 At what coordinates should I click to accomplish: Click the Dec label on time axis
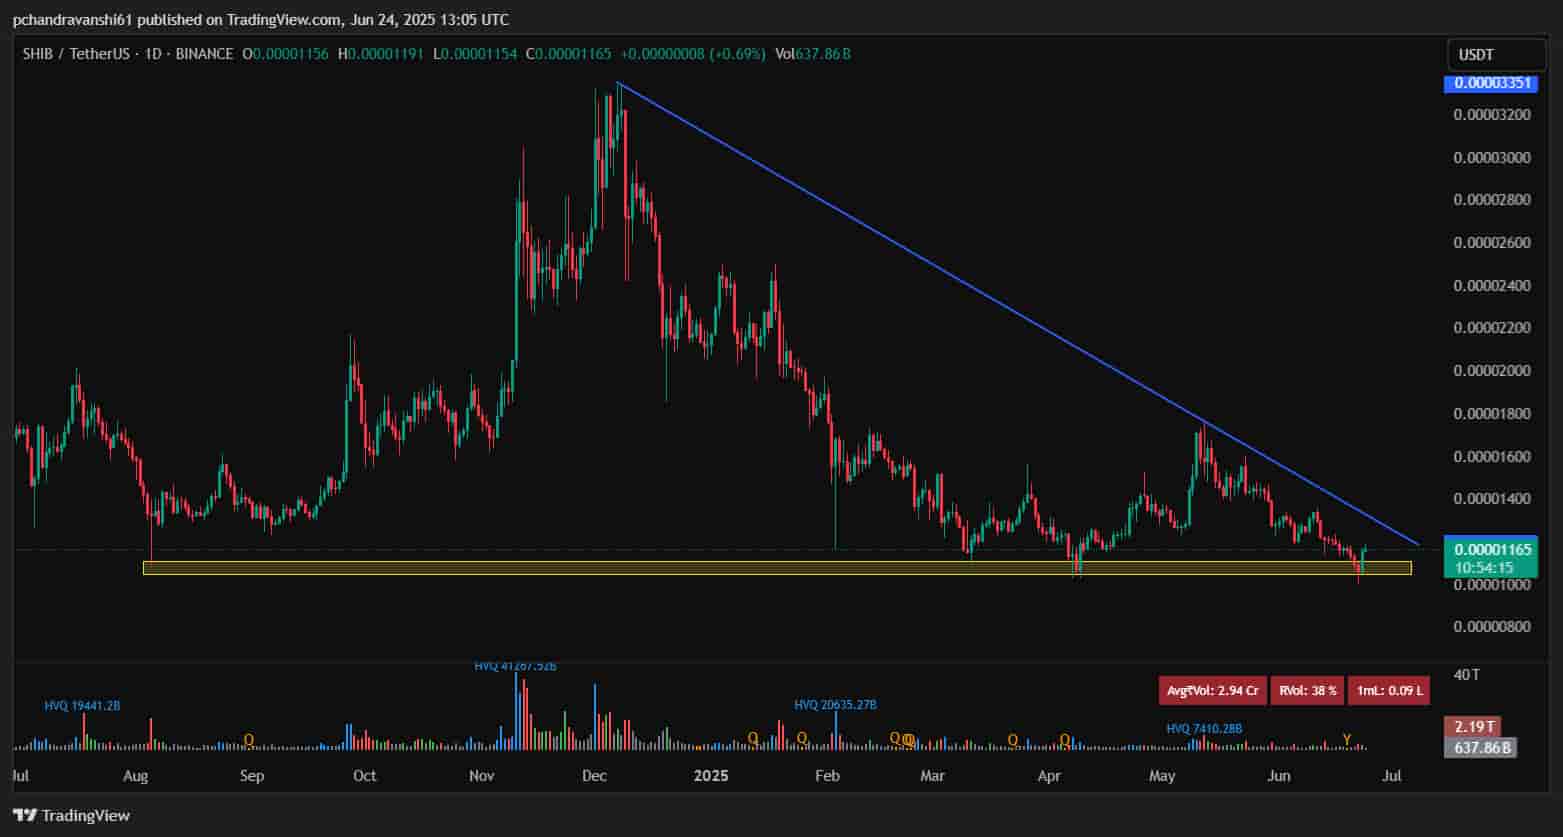(595, 776)
